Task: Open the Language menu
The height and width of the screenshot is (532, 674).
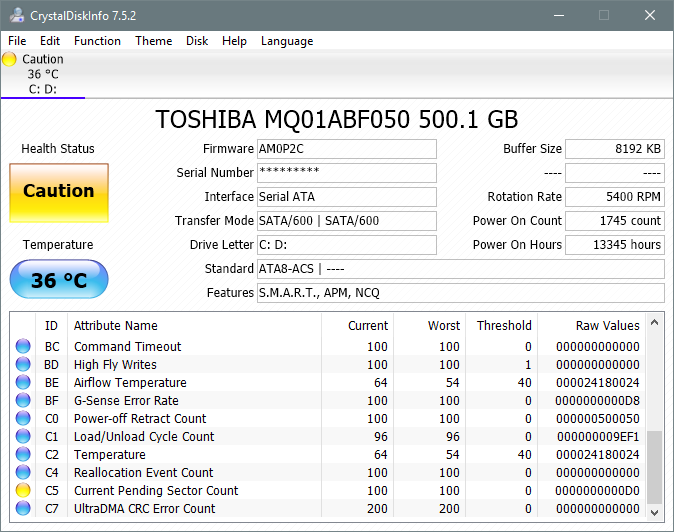Action: pos(287,41)
